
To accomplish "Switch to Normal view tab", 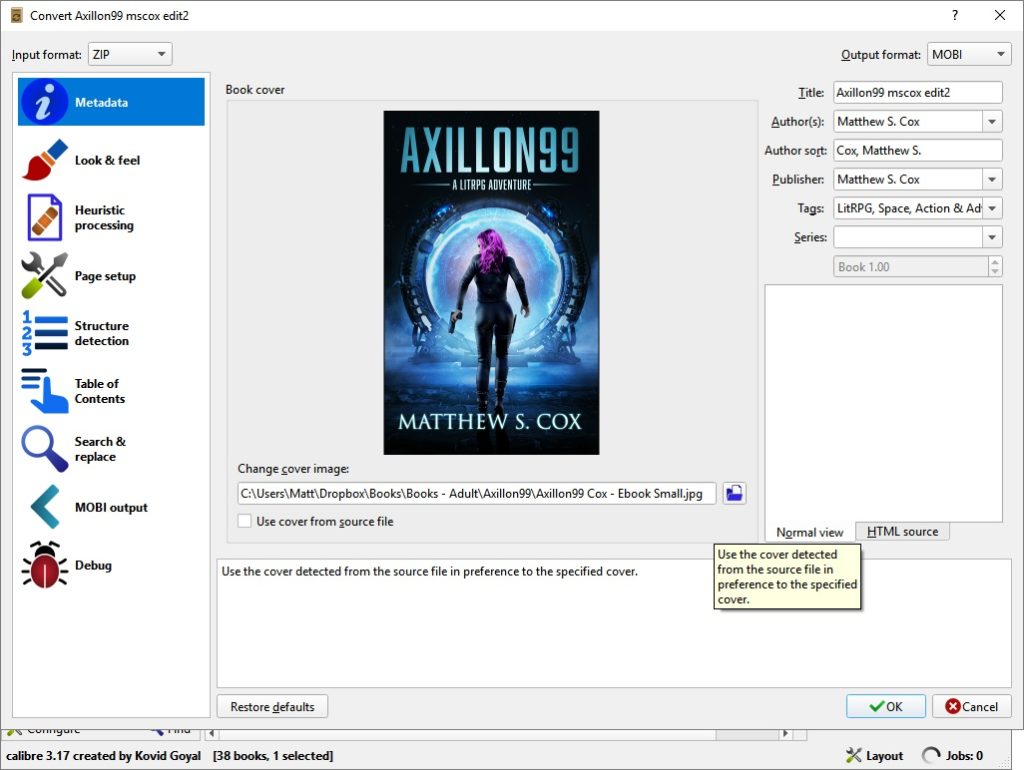I will 810,532.
